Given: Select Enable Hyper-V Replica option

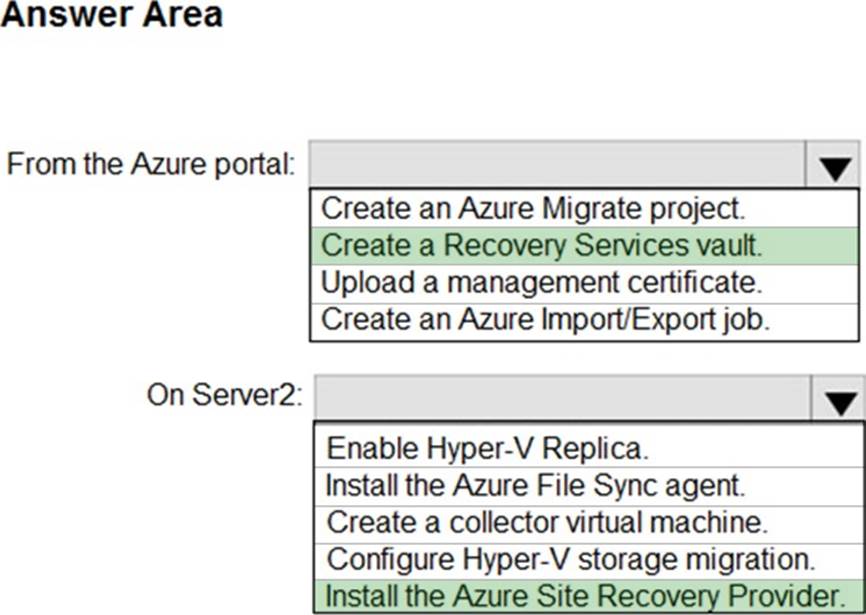Looking at the screenshot, I should pos(589,447).
